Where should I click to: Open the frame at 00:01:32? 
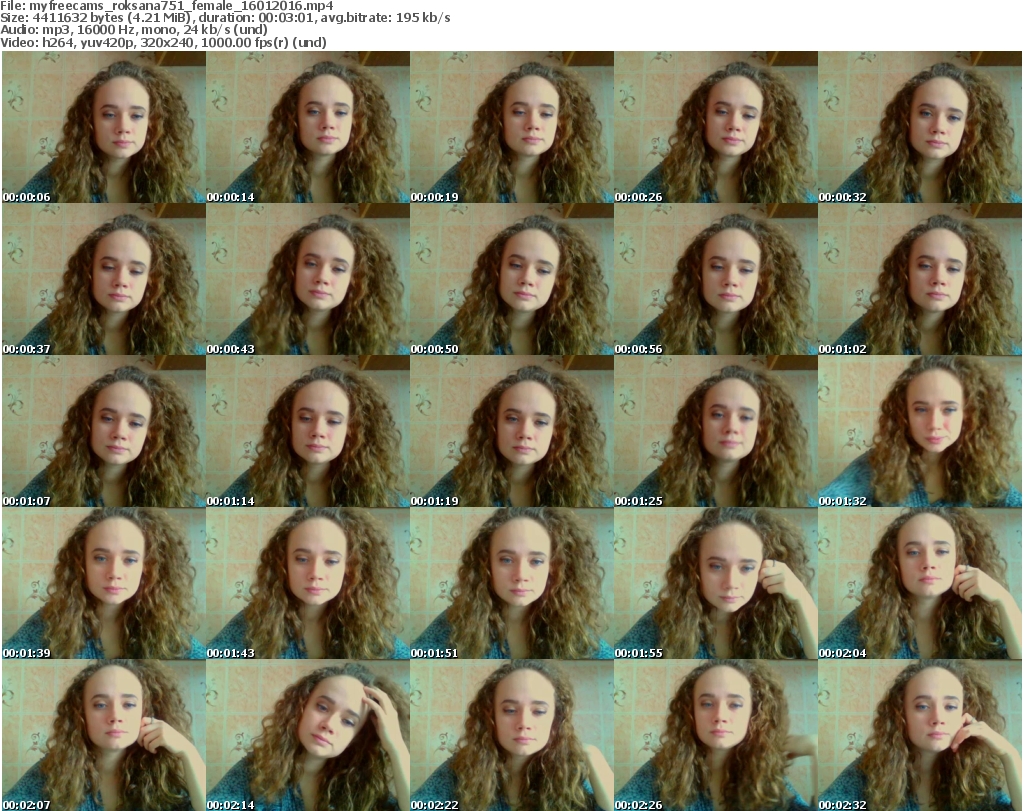click(x=920, y=432)
